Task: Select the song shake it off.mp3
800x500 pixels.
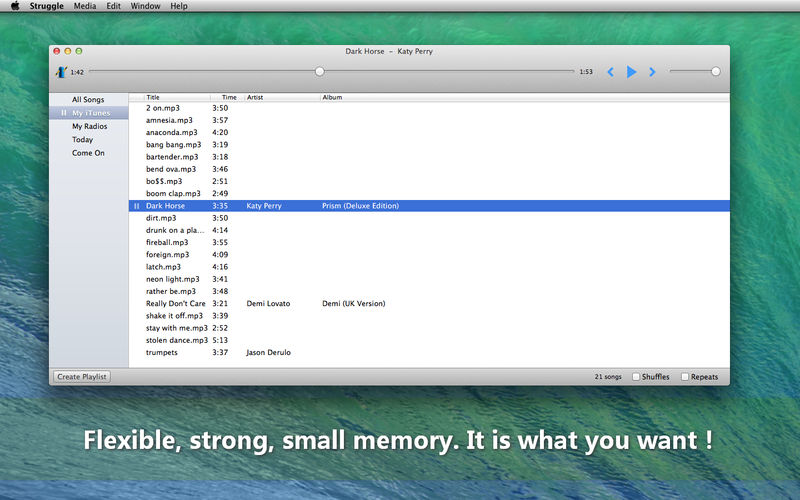Action: [174, 316]
